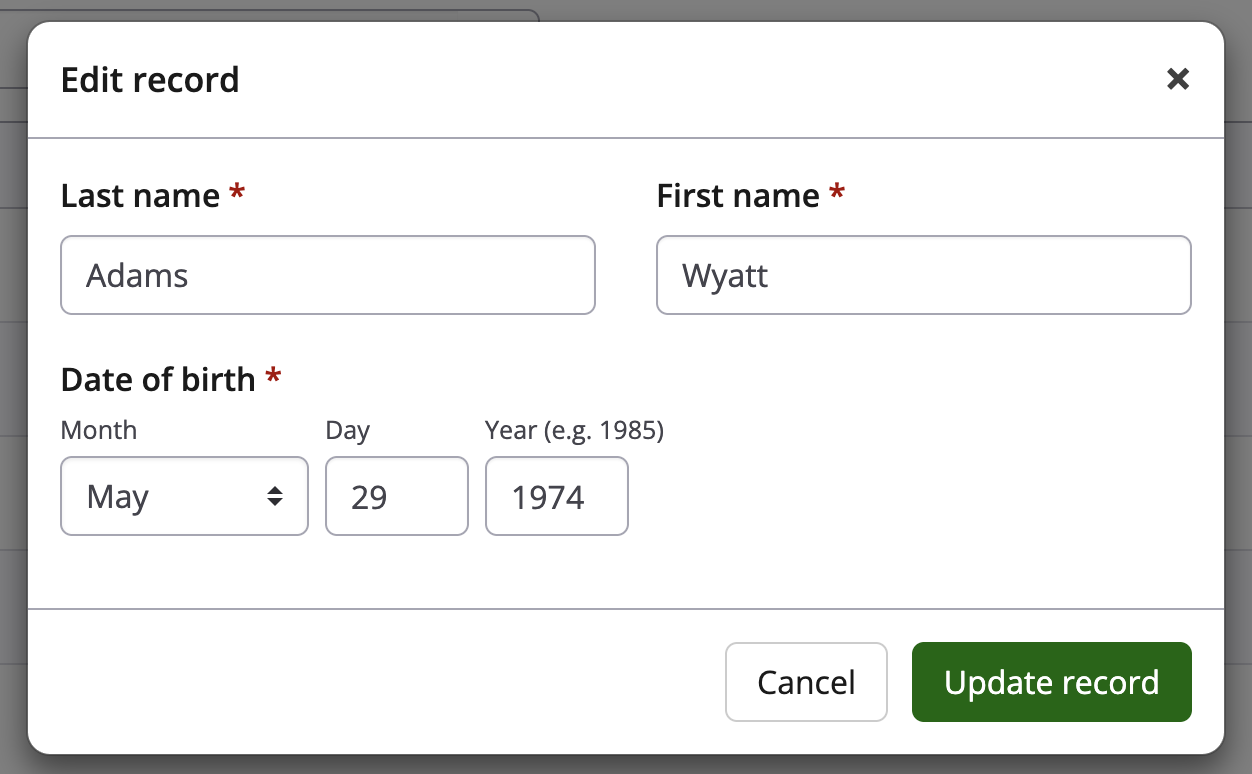This screenshot has width=1252, height=774.
Task: Close the Edit record dialog
Action: [x=1178, y=79]
